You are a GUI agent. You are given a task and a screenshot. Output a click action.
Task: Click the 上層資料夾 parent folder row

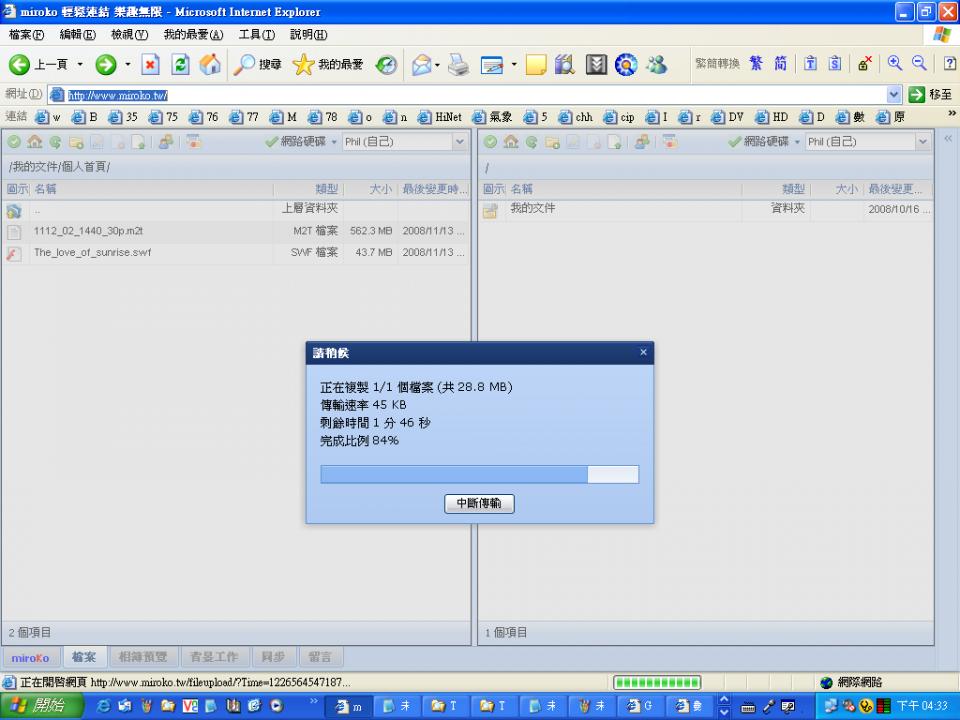[x=236, y=209]
